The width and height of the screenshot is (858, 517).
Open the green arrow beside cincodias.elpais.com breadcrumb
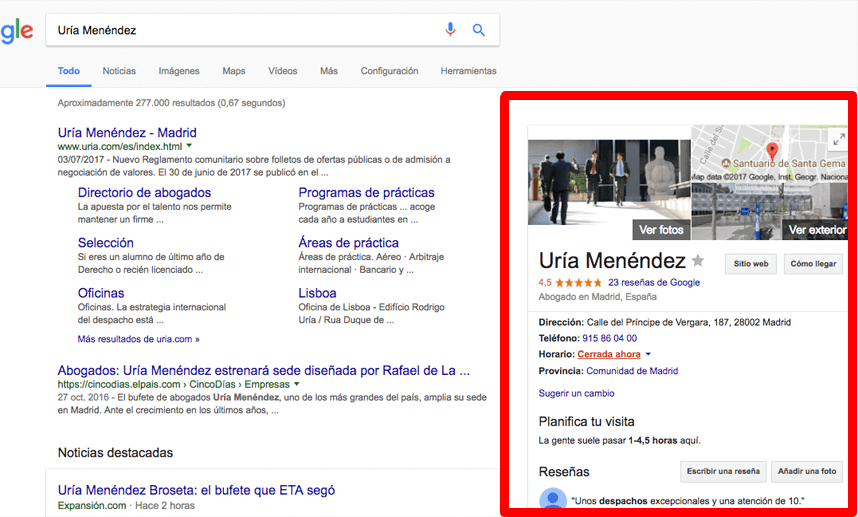pos(297,384)
